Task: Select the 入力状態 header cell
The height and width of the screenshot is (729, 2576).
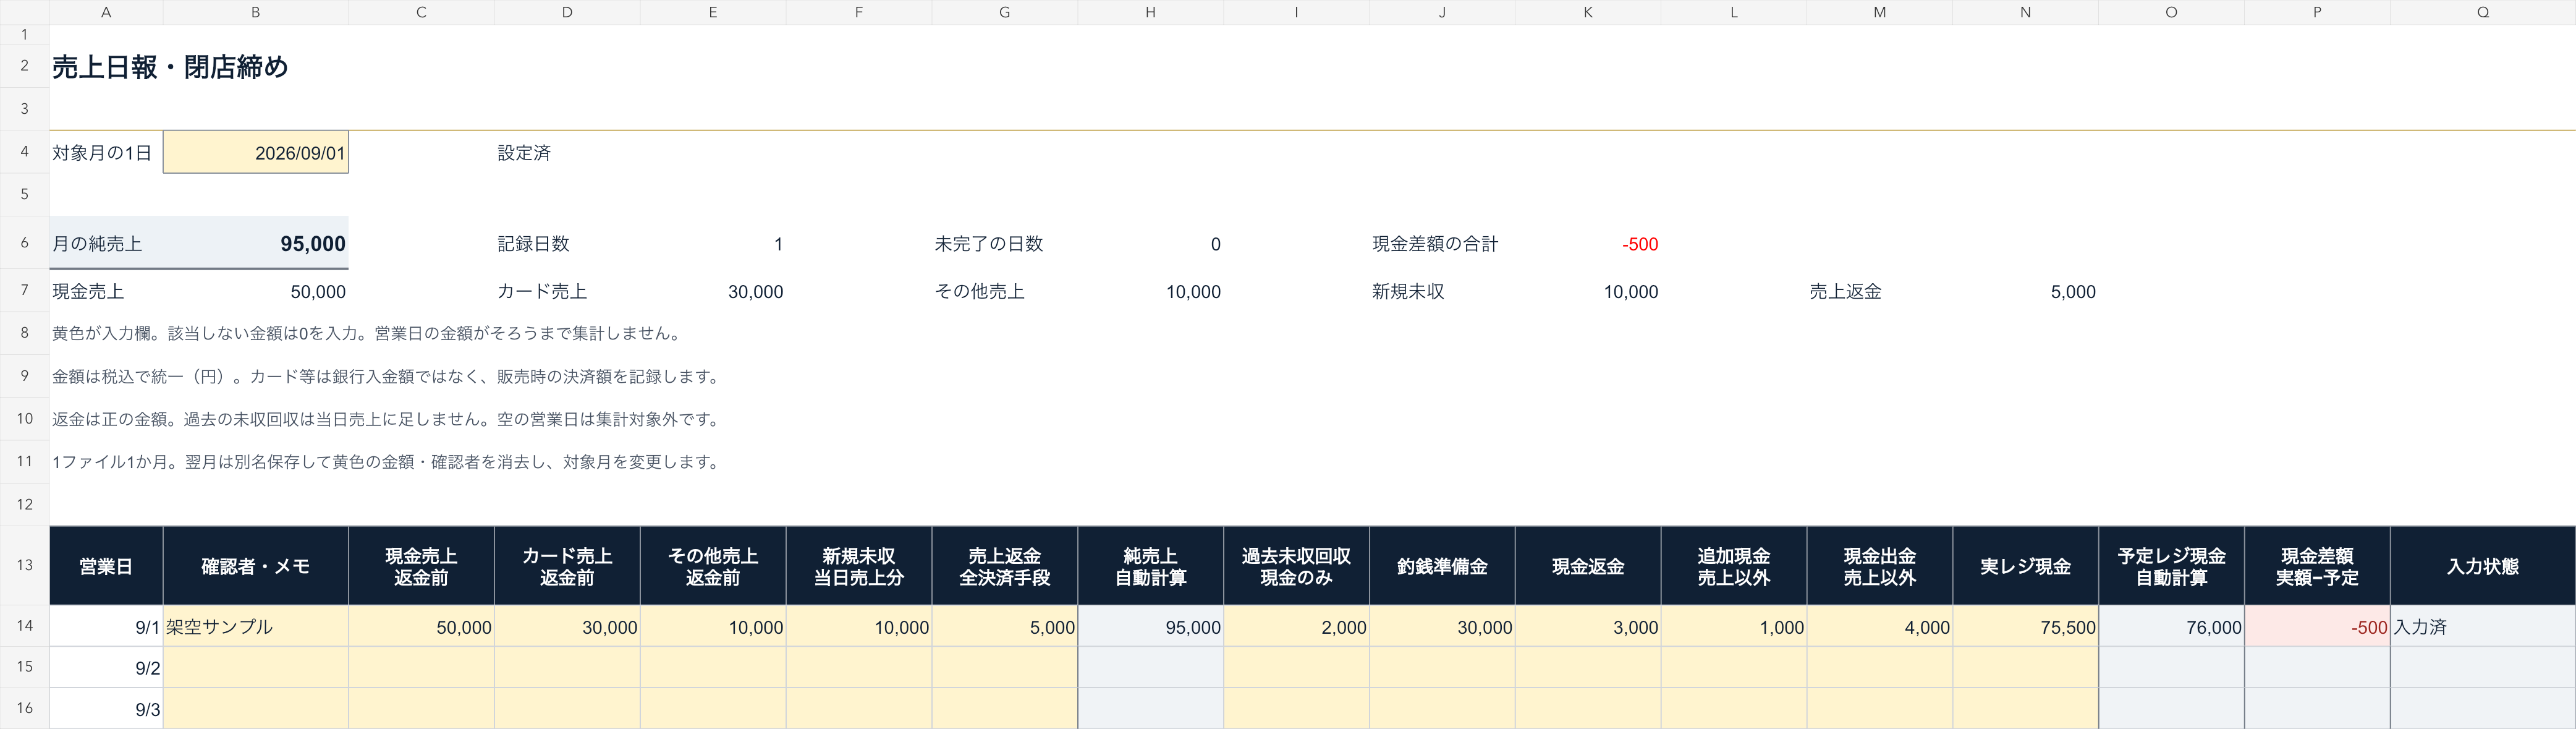Action: pos(2482,566)
